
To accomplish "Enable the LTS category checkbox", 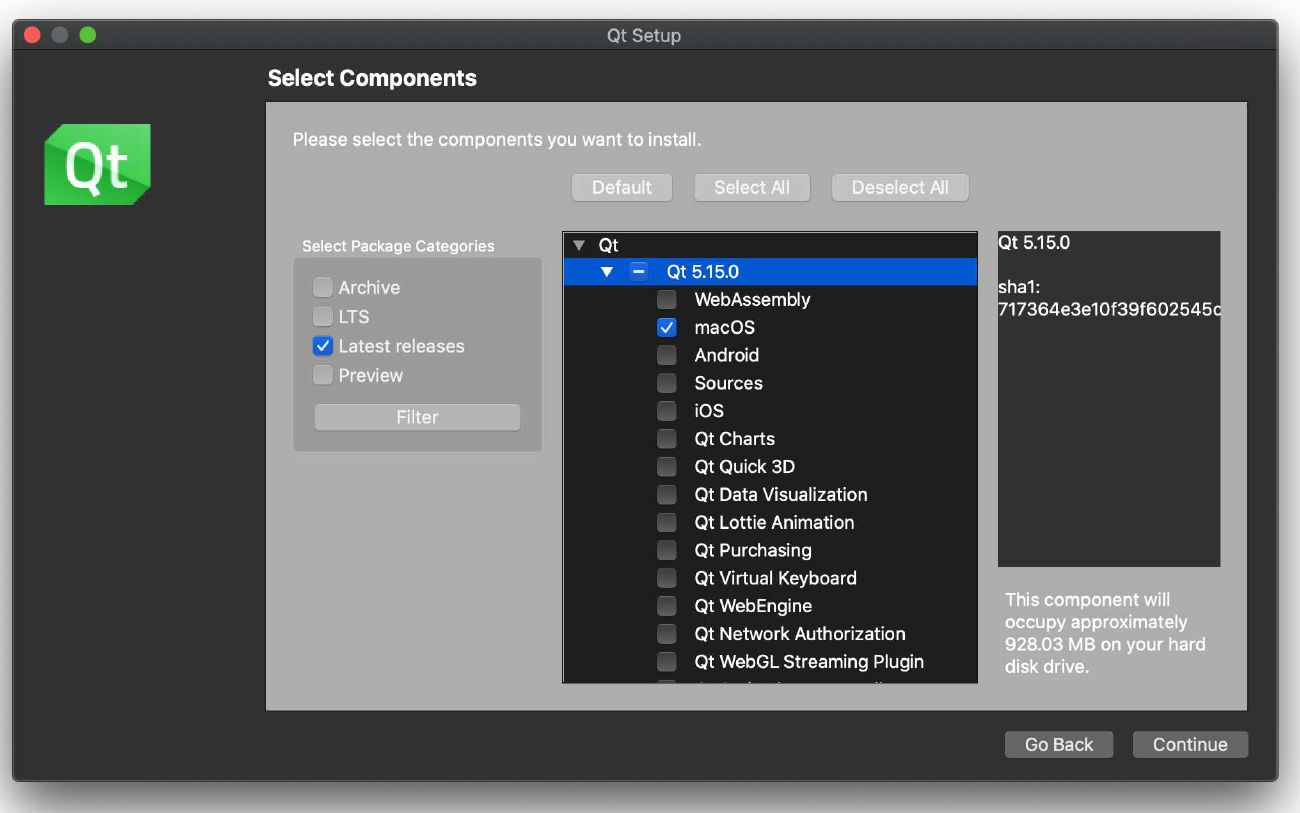I will (x=322, y=317).
